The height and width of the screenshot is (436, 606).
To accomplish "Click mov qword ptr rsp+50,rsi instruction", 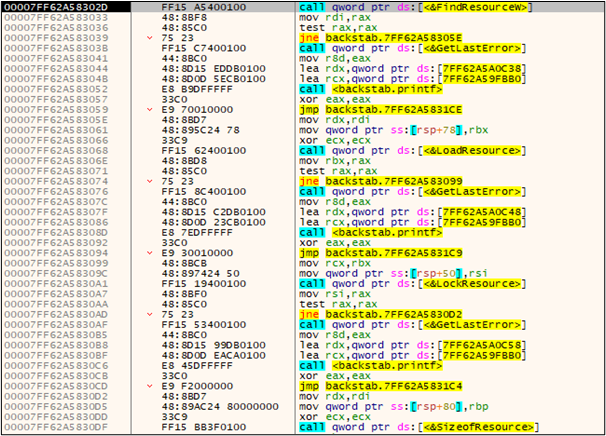I will 393,273.
